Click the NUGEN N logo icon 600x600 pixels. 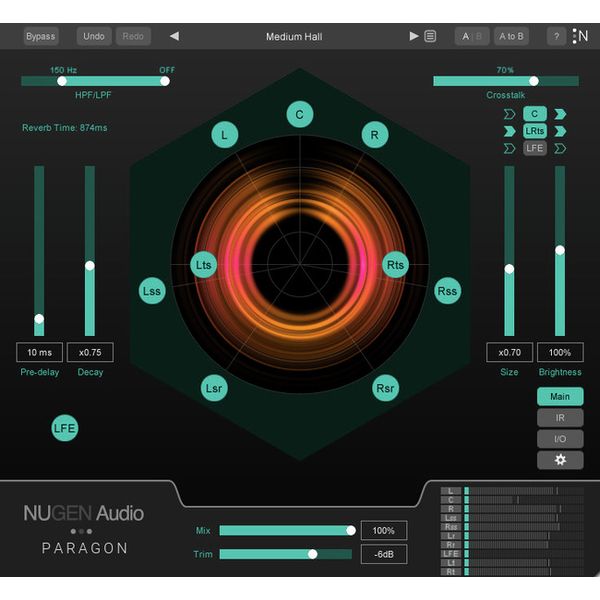click(x=580, y=36)
